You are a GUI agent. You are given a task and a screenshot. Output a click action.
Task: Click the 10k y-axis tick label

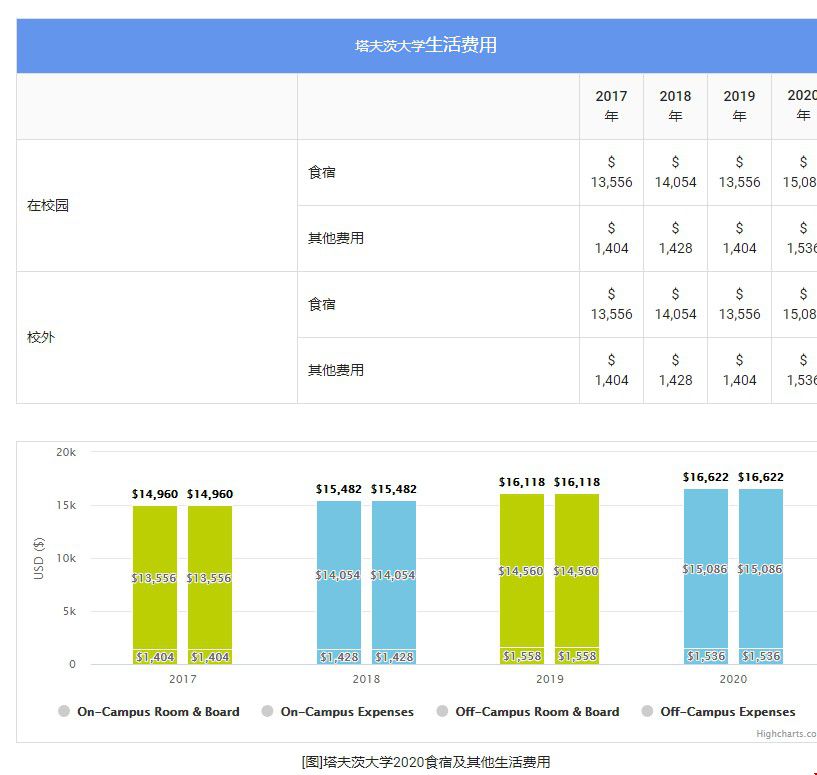[x=66, y=558]
